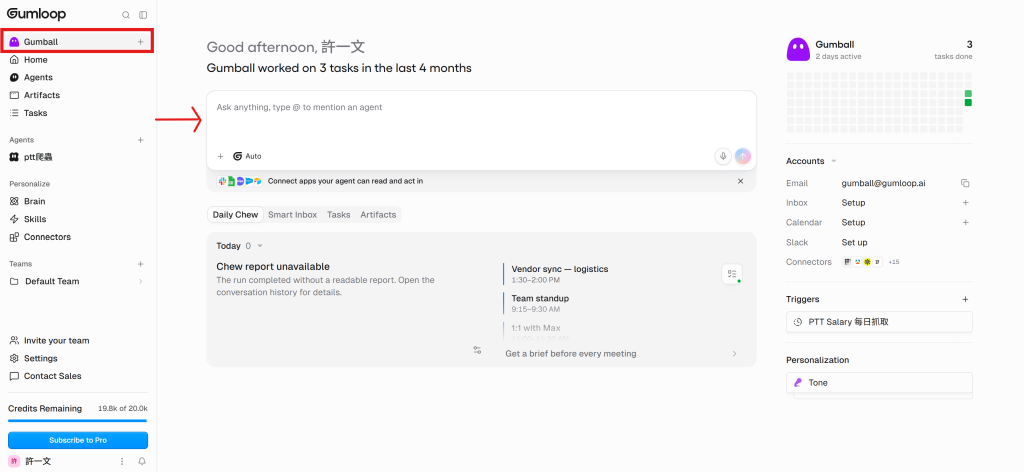This screenshot has height=472, width=1024.
Task: Click Setup for Calendar
Action: tap(854, 223)
